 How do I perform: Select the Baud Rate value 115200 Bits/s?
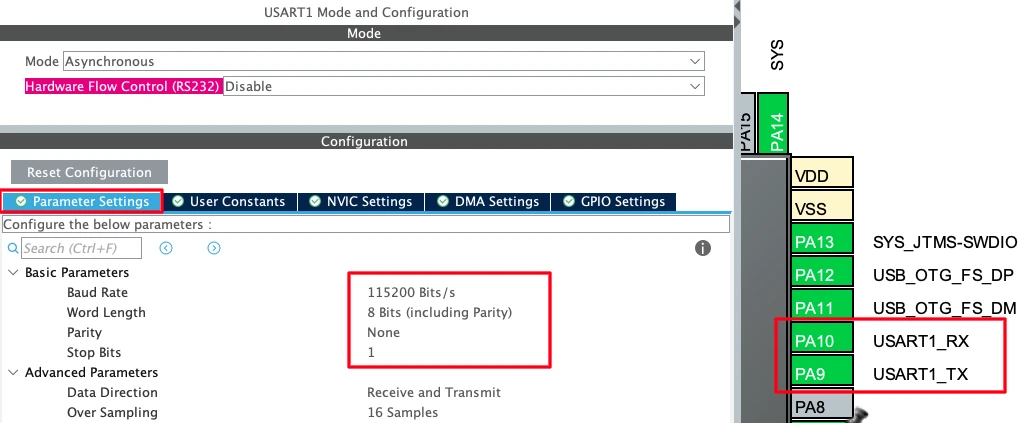tap(411, 292)
